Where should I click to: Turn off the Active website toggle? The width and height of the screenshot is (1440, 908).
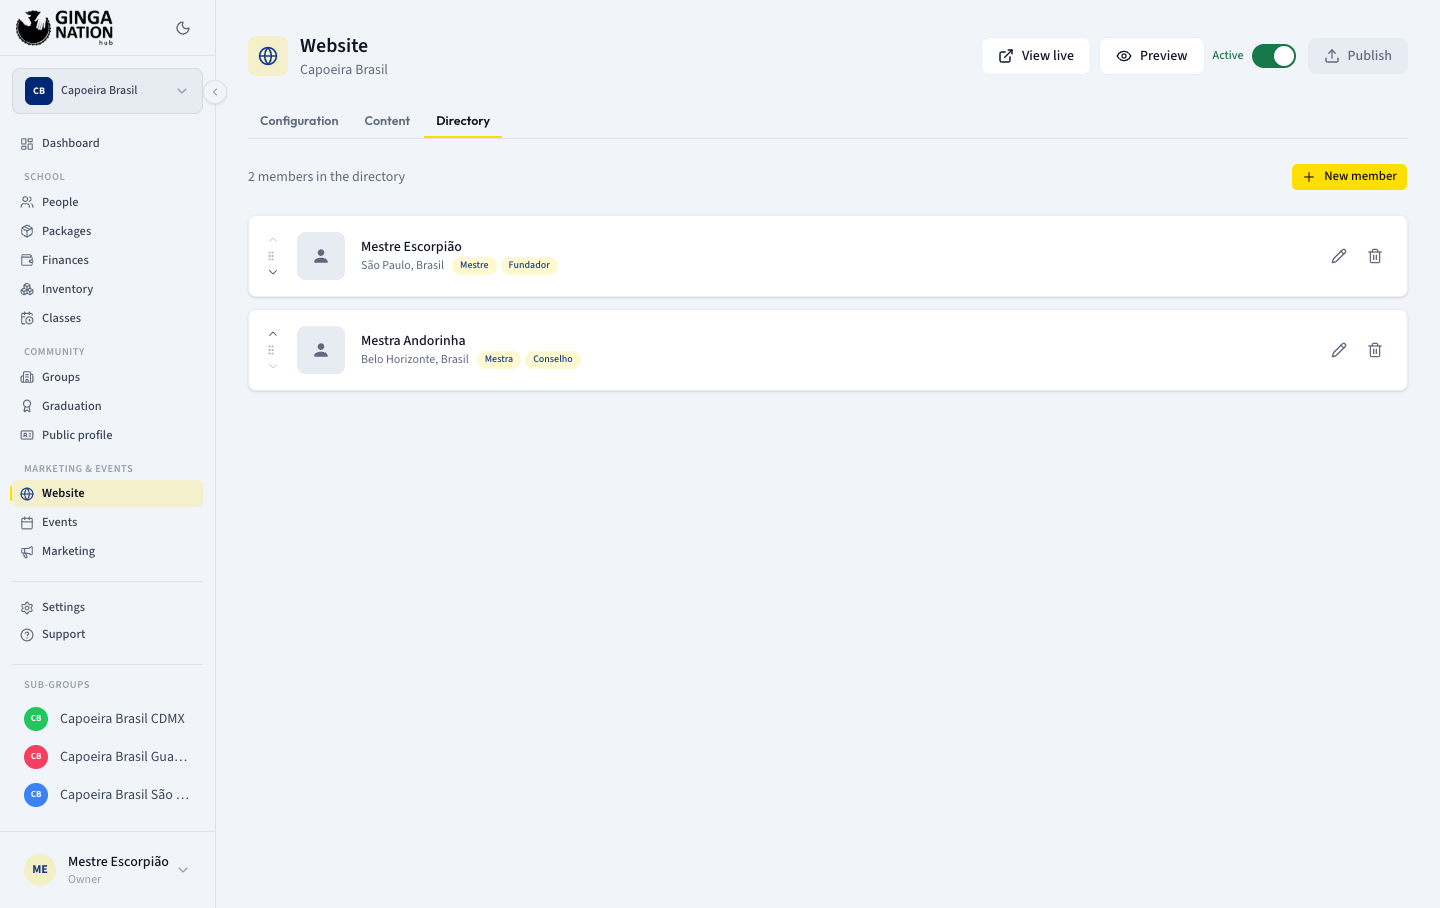pyautogui.click(x=1274, y=56)
